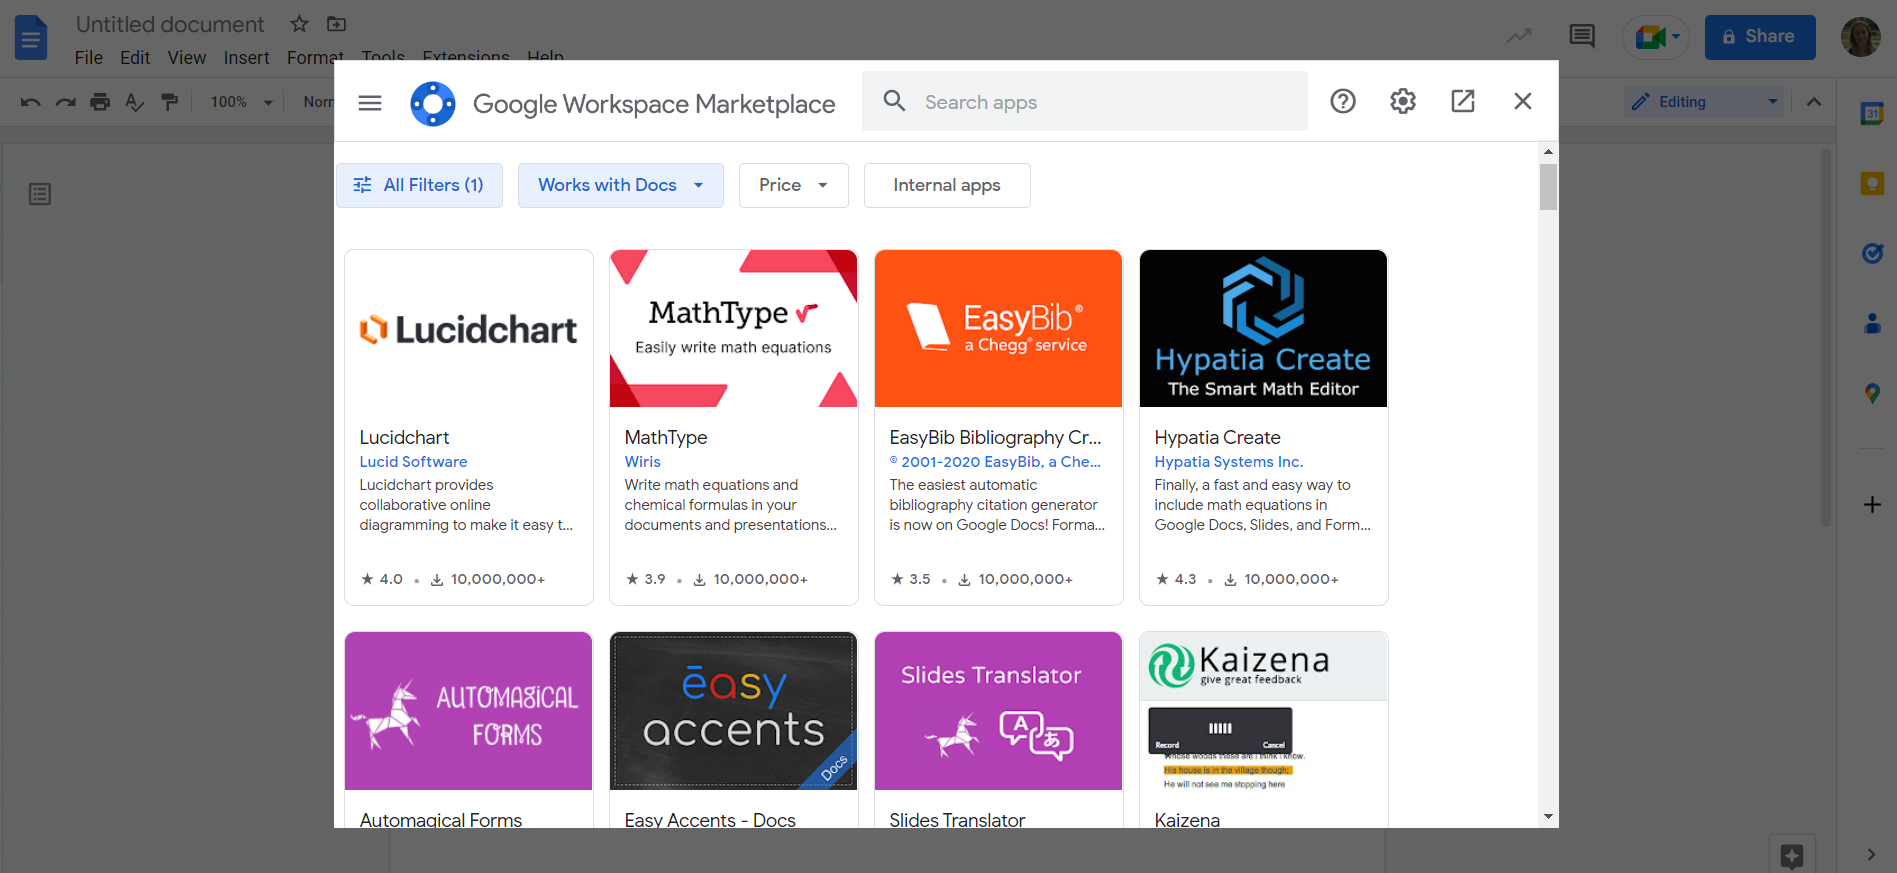Viewport: 1897px width, 873px height.
Task: Open comment history icon
Action: pos(1582,37)
